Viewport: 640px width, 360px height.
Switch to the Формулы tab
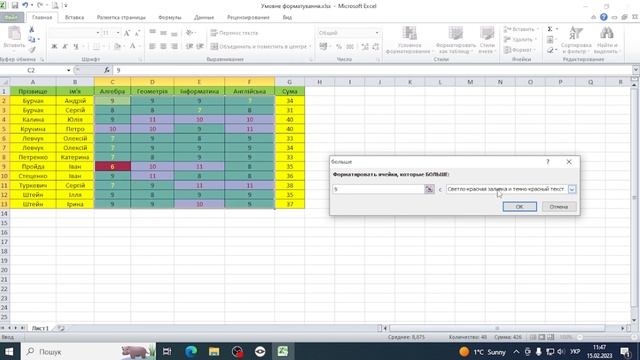[x=169, y=17]
